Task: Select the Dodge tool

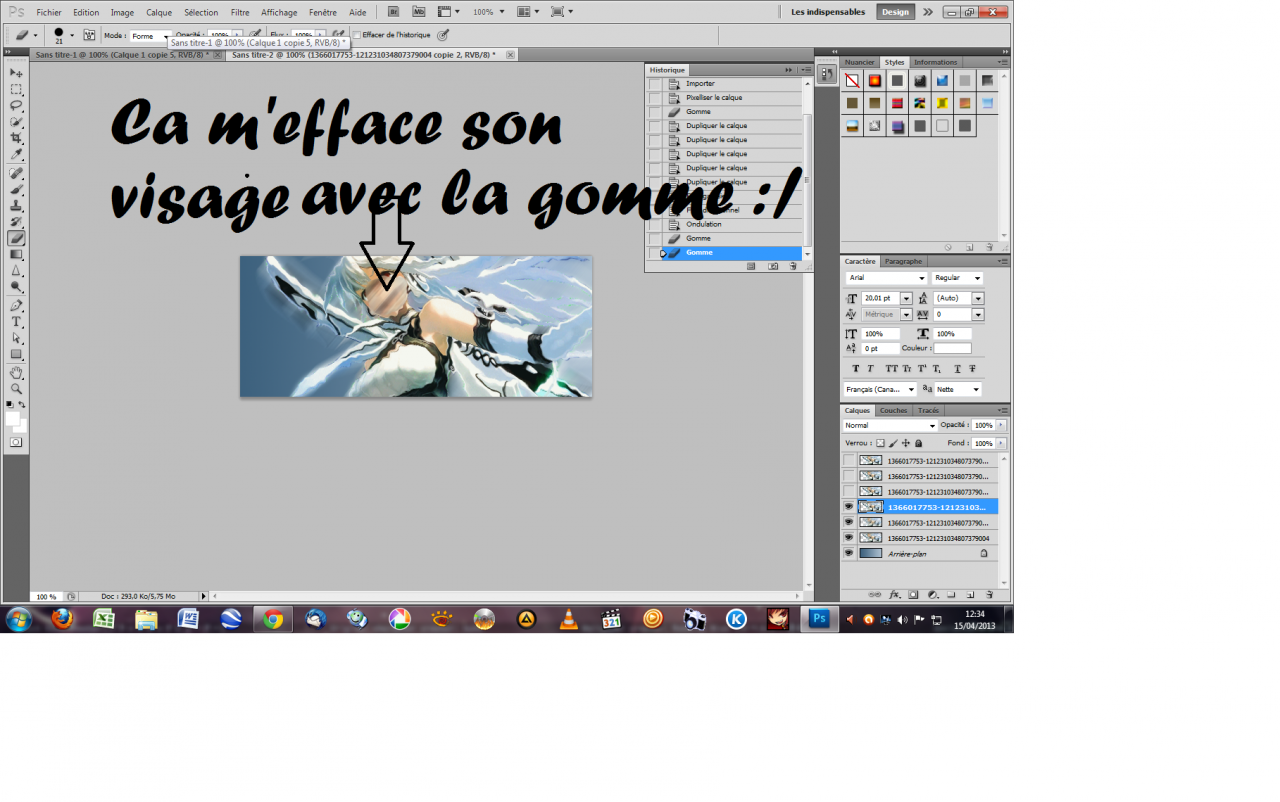Action: pos(16,286)
